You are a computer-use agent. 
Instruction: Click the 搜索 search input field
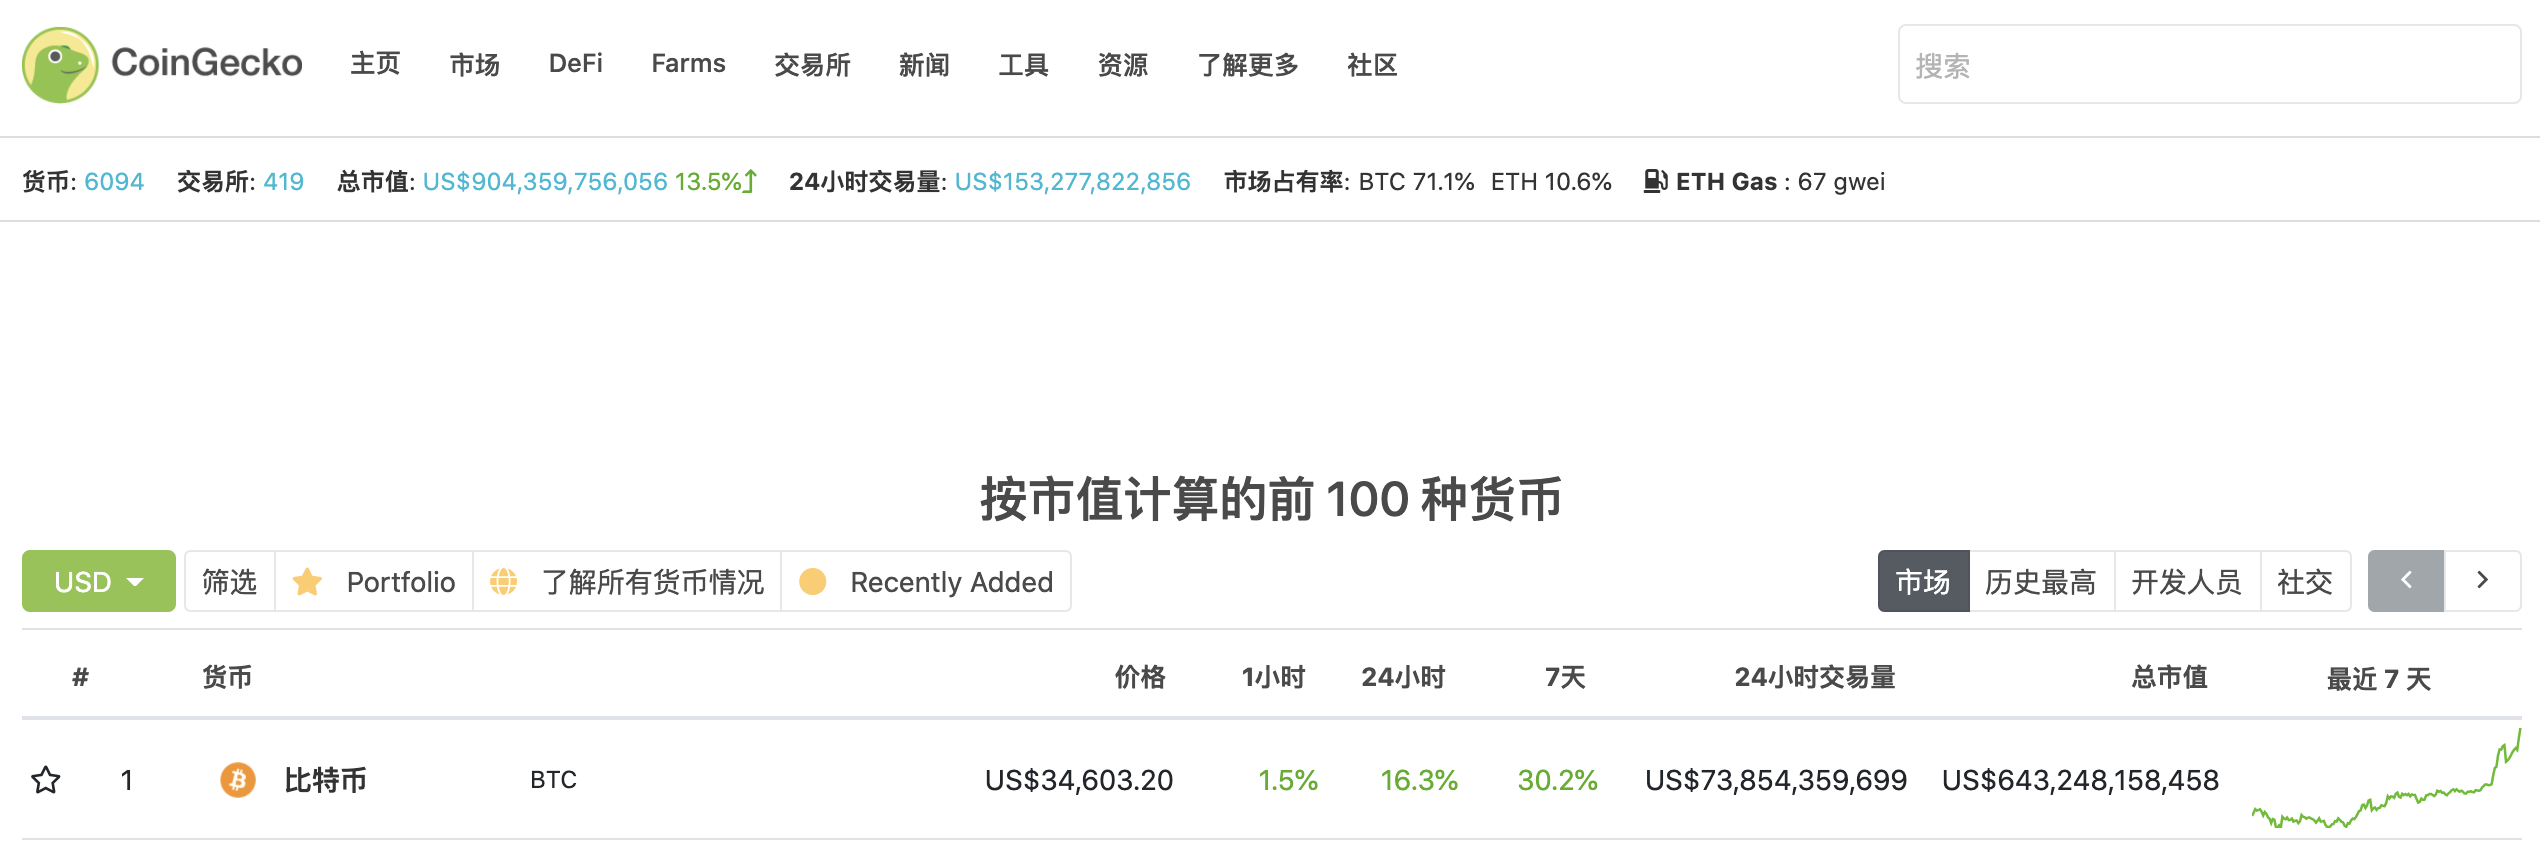[2208, 65]
